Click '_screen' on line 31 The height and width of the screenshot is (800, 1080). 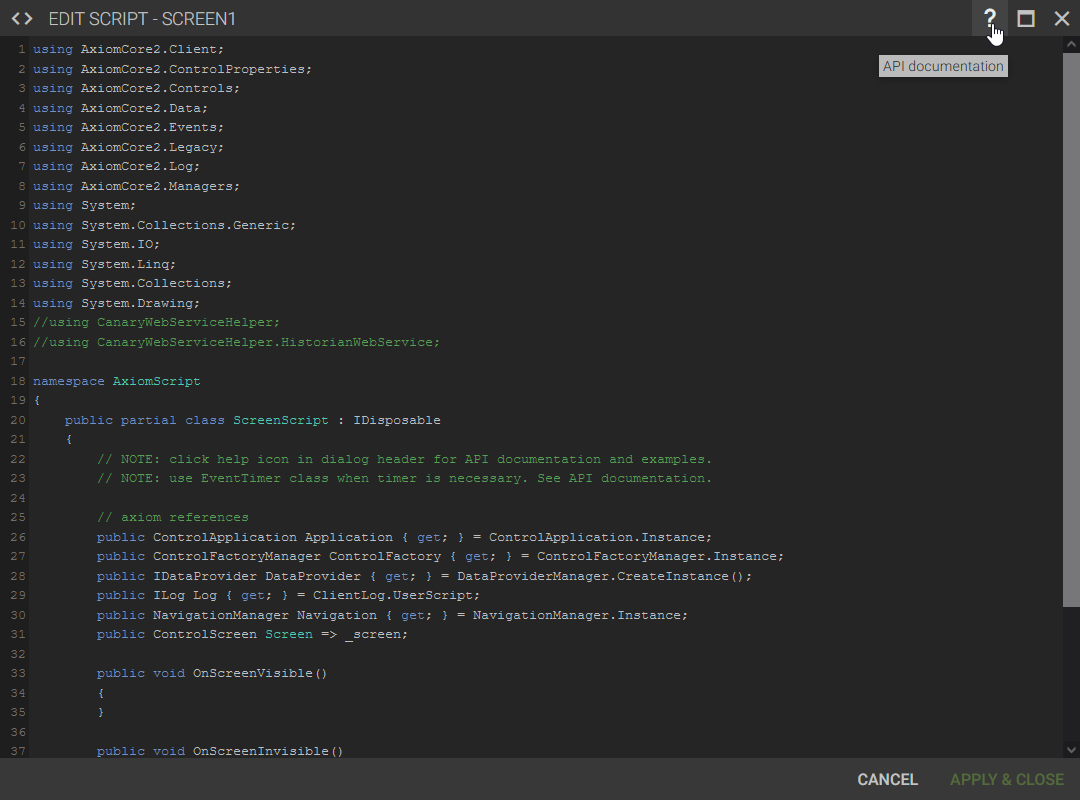click(x=373, y=635)
